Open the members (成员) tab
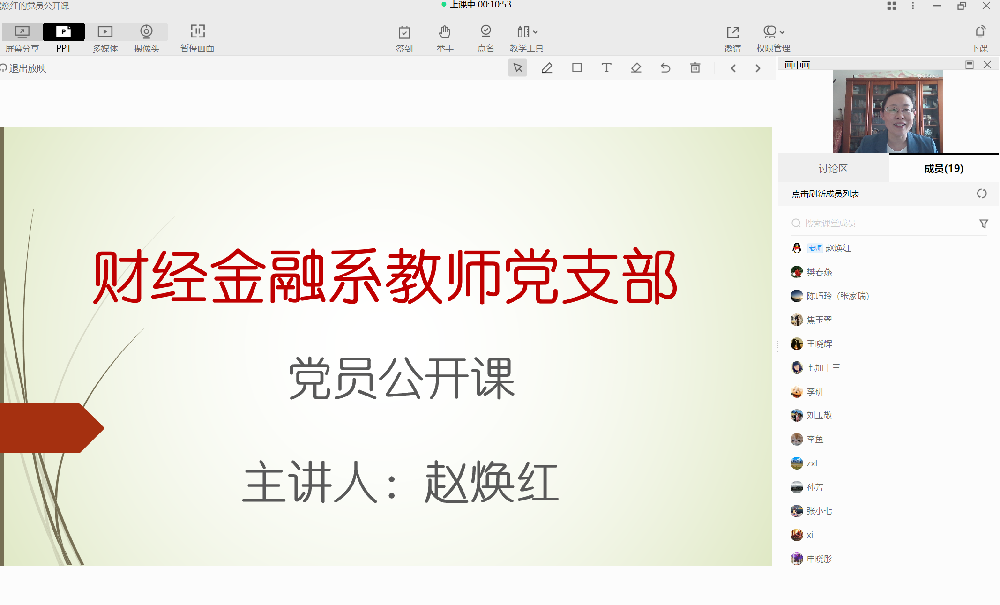1000x605 pixels. coord(943,168)
